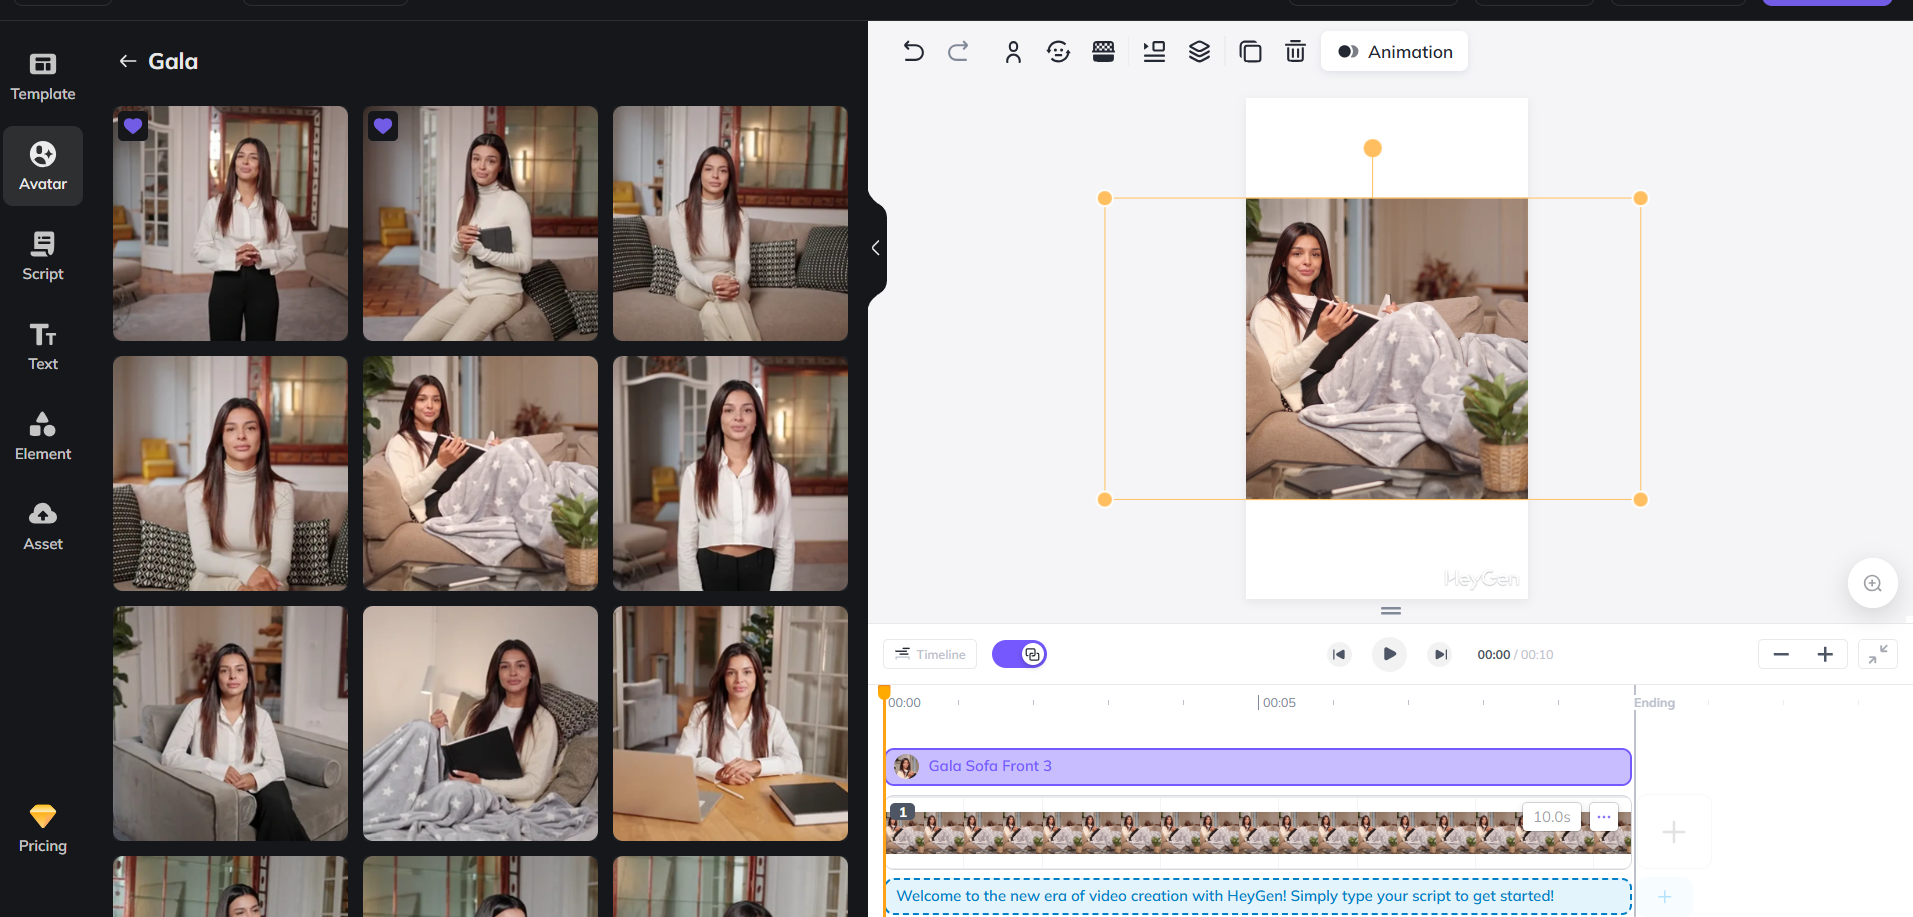Screen dimensions: 1913x917
Task: Click the undo arrow icon
Action: click(x=913, y=52)
